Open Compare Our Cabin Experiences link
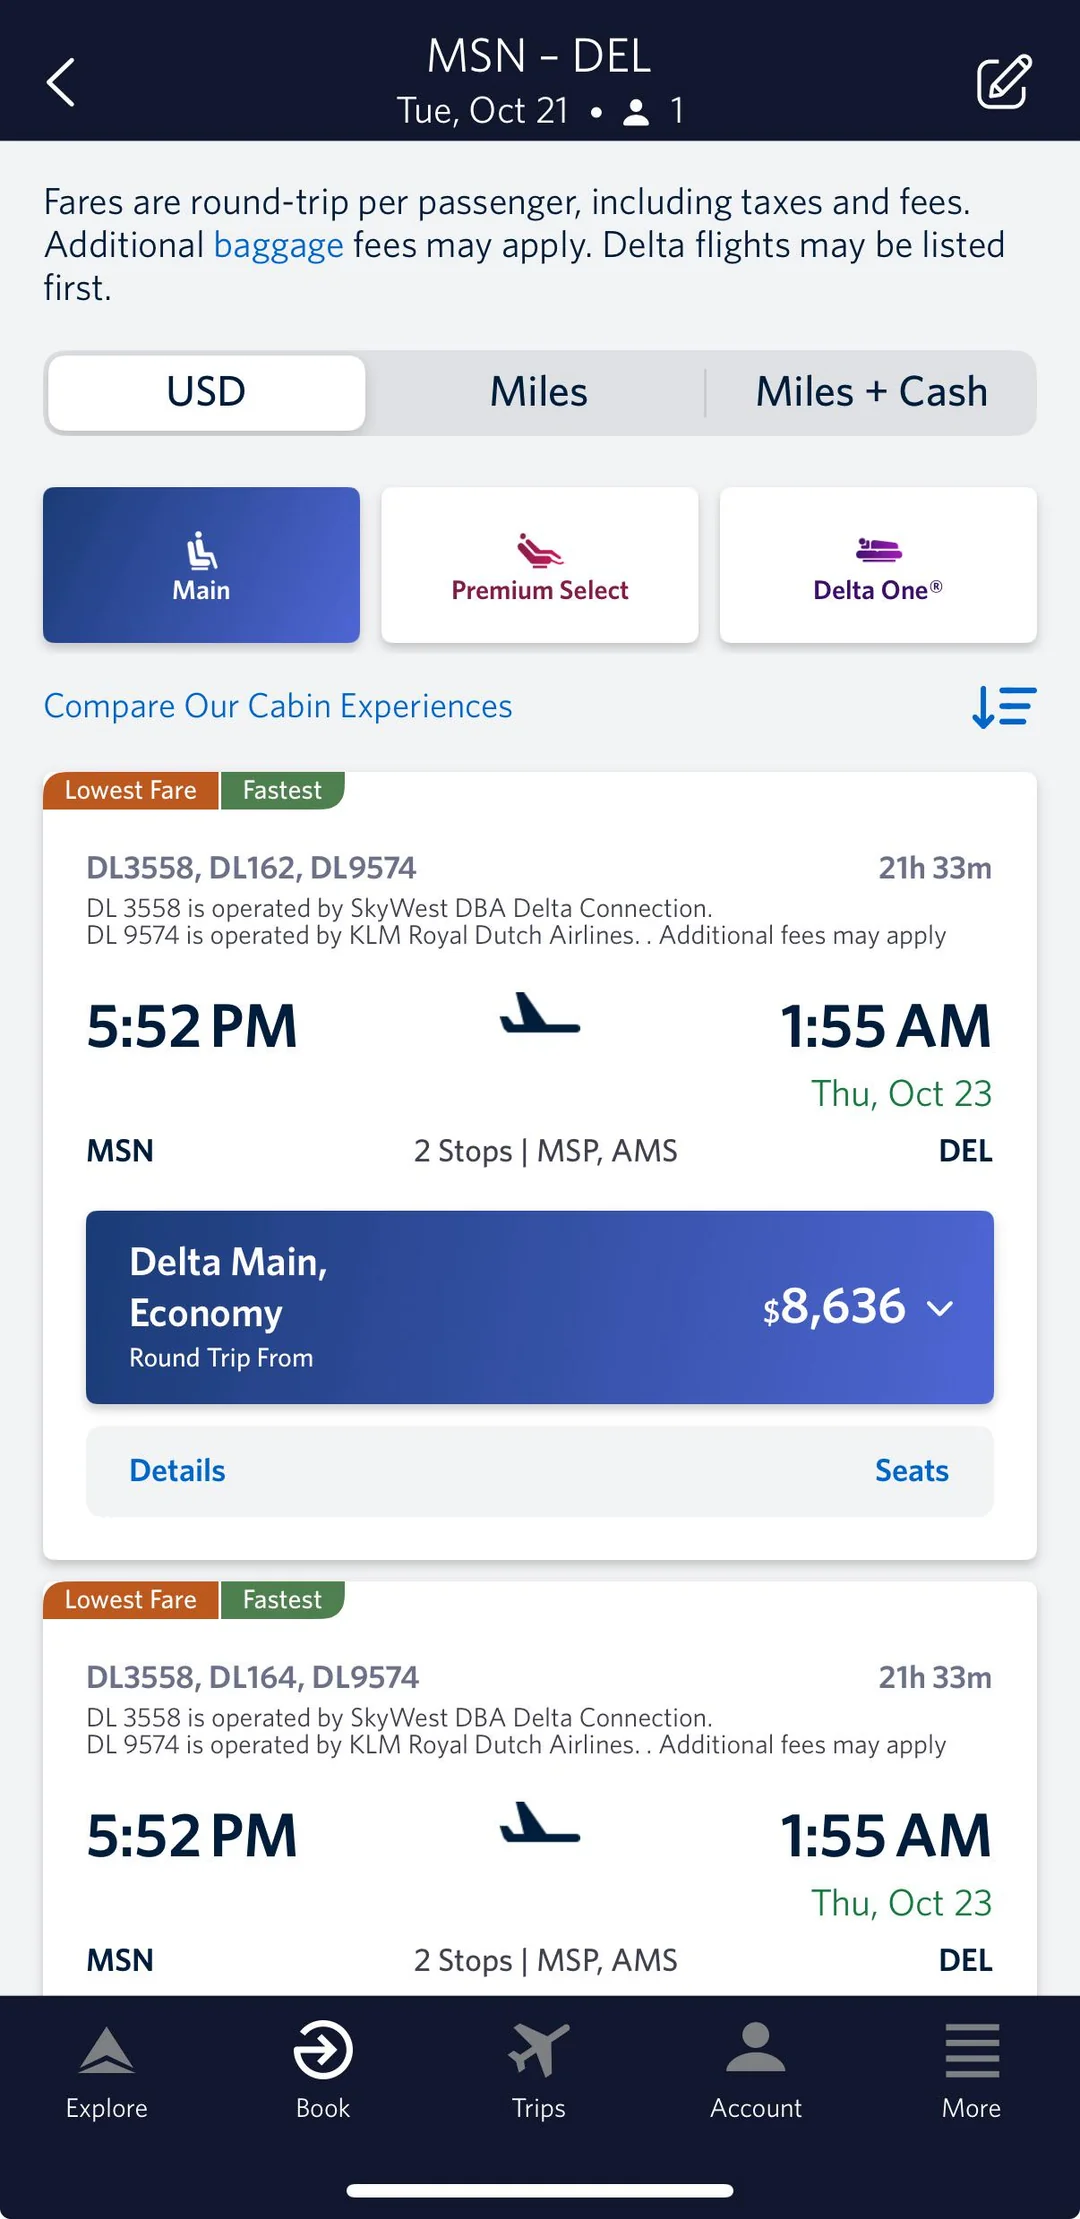 278,706
